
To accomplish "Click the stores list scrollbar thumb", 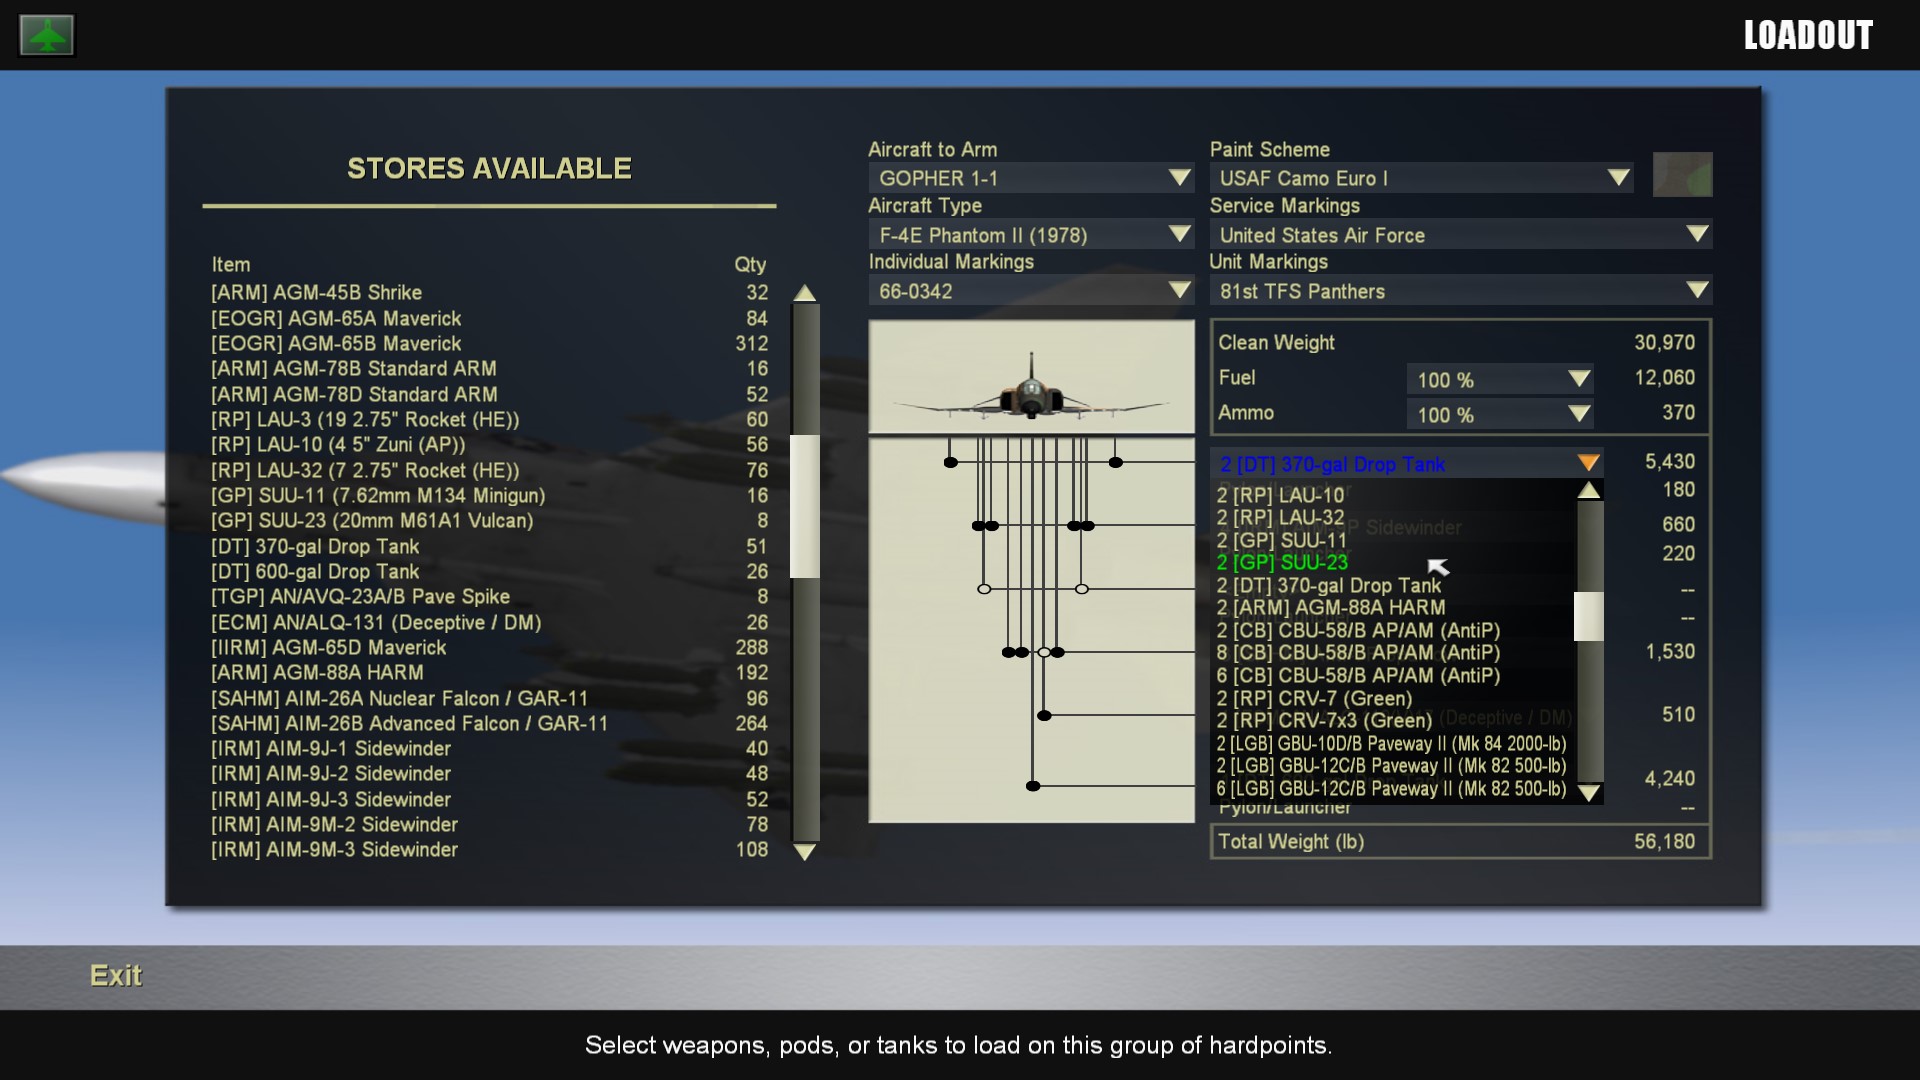I will pos(805,506).
